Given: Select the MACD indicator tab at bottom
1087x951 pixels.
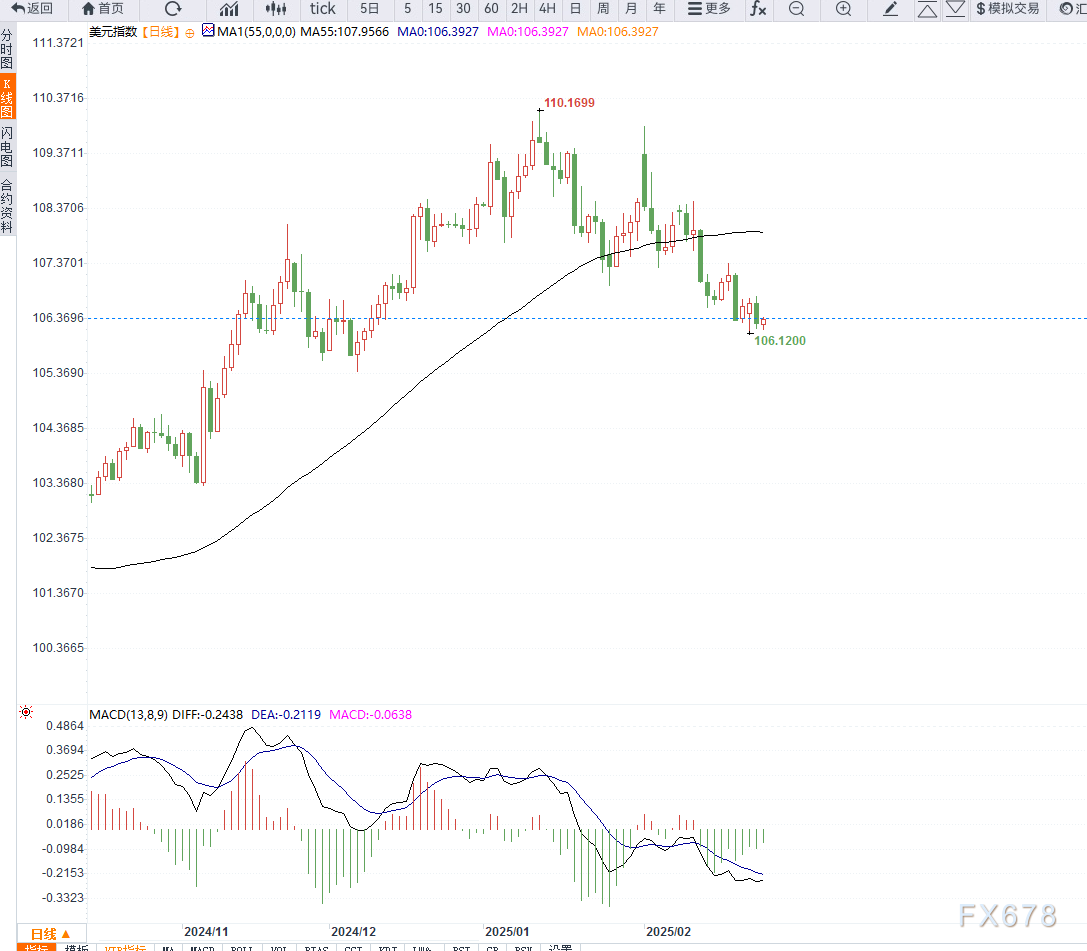Looking at the screenshot, I should (203, 948).
